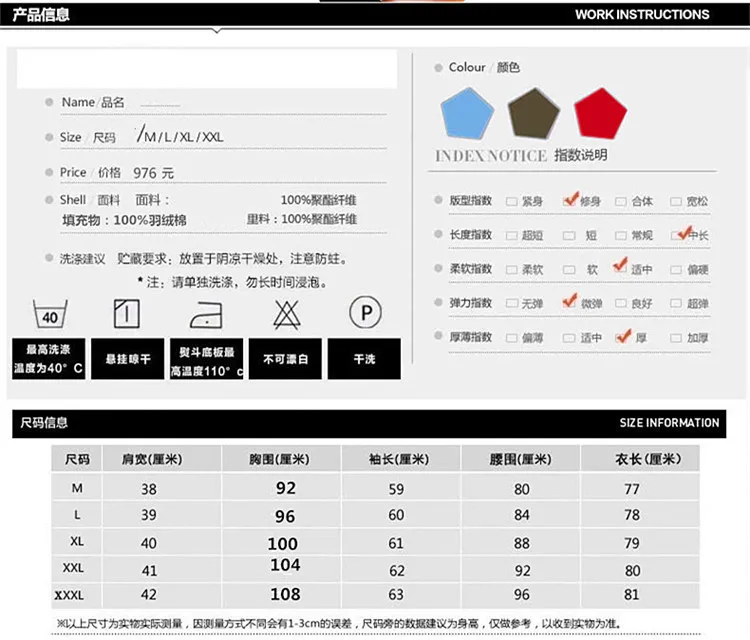Click the do-not-bleach crossed triangle icon

[287, 315]
